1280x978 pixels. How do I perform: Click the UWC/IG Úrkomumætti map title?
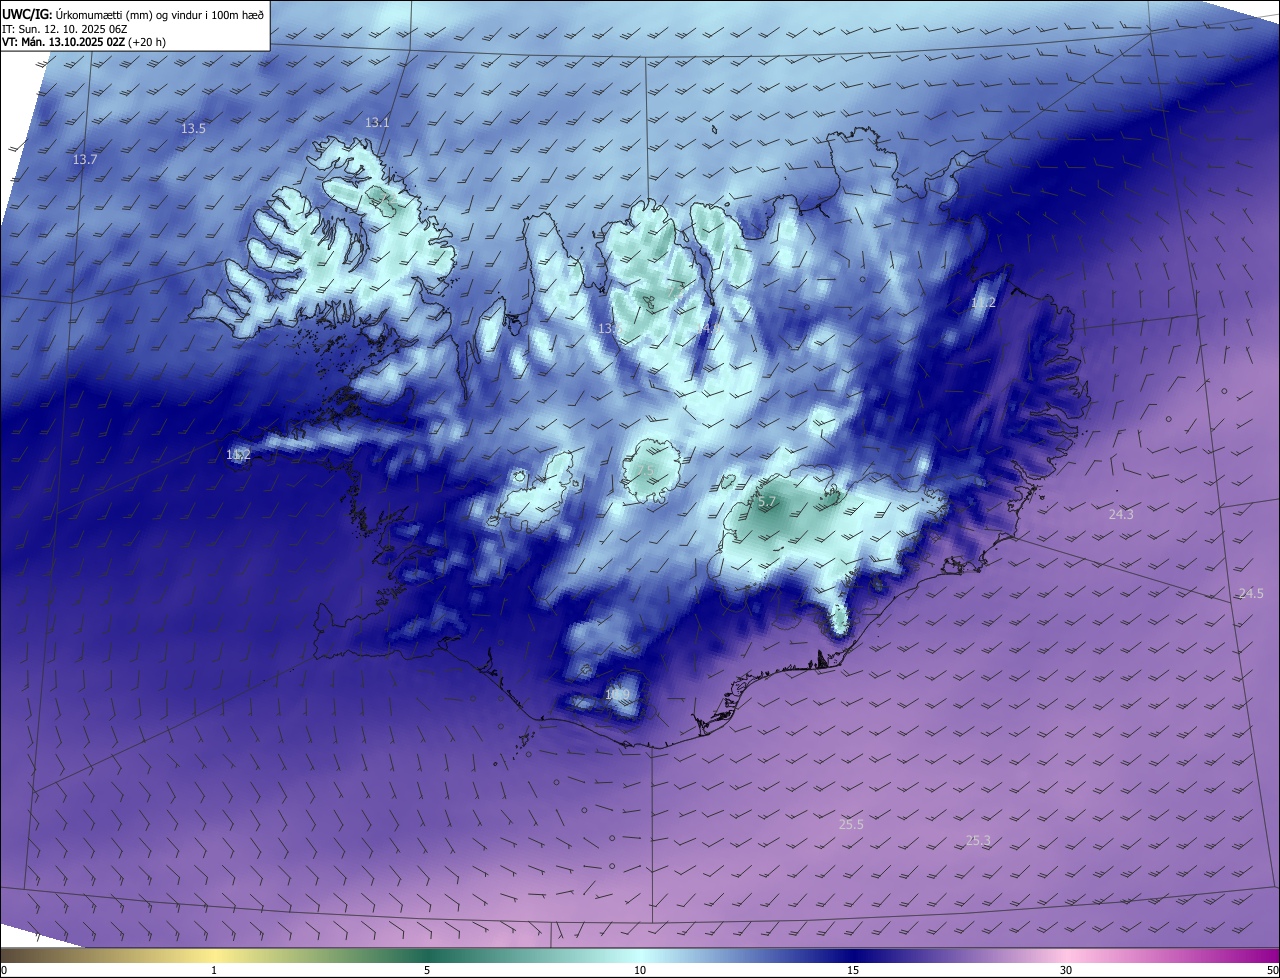(133, 14)
